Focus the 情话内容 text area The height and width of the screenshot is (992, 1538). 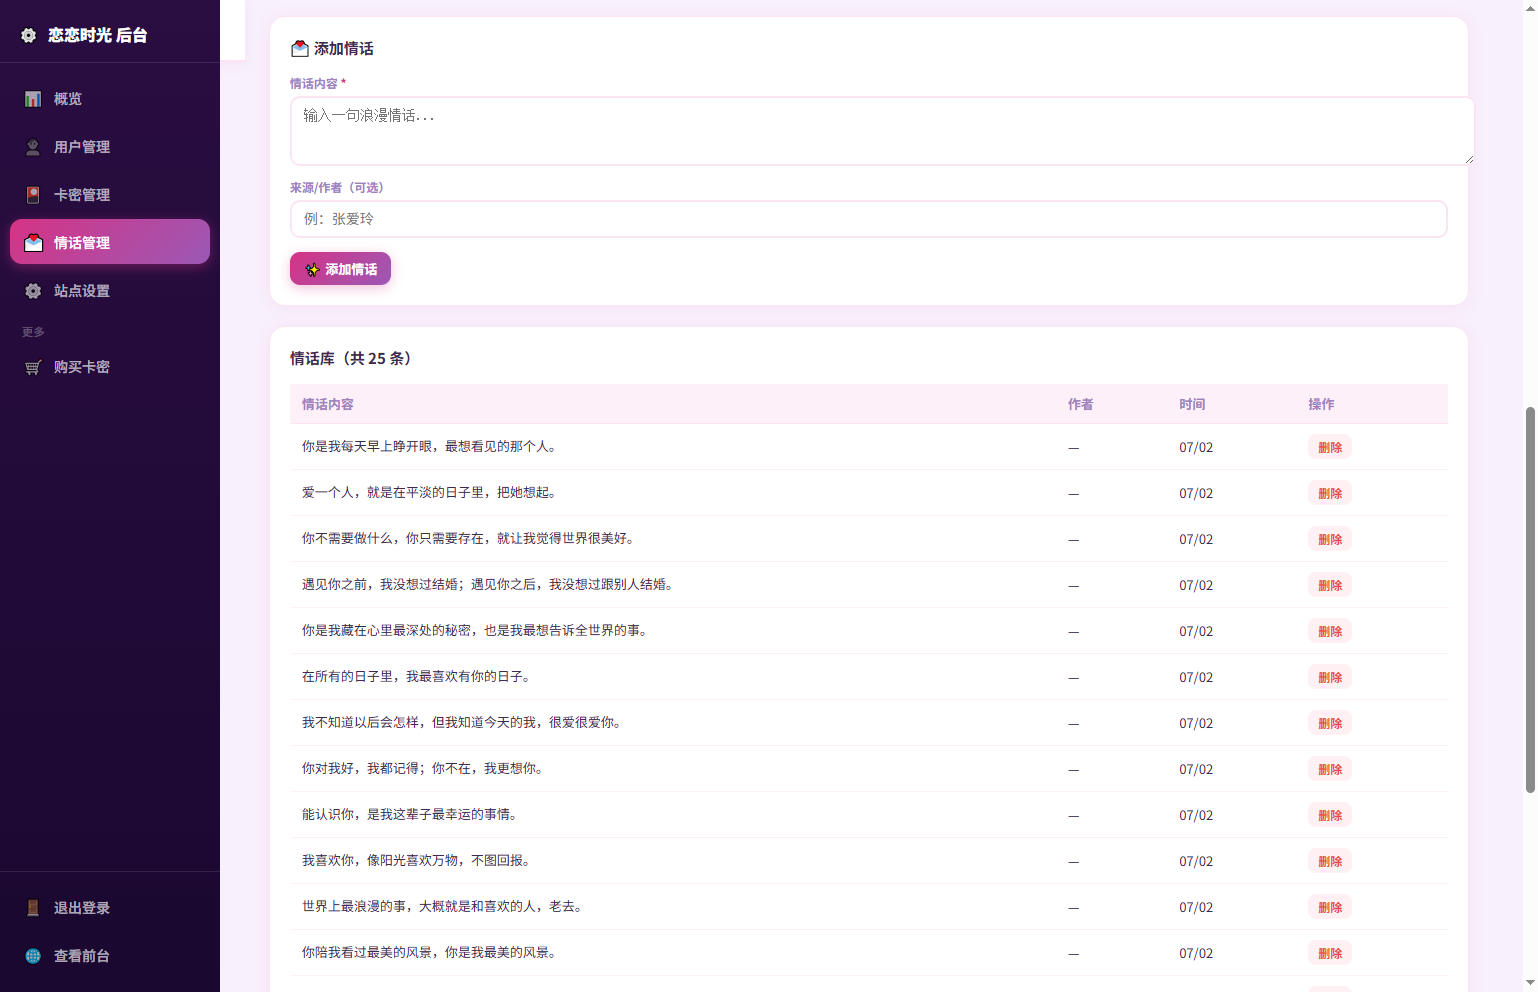pos(882,131)
